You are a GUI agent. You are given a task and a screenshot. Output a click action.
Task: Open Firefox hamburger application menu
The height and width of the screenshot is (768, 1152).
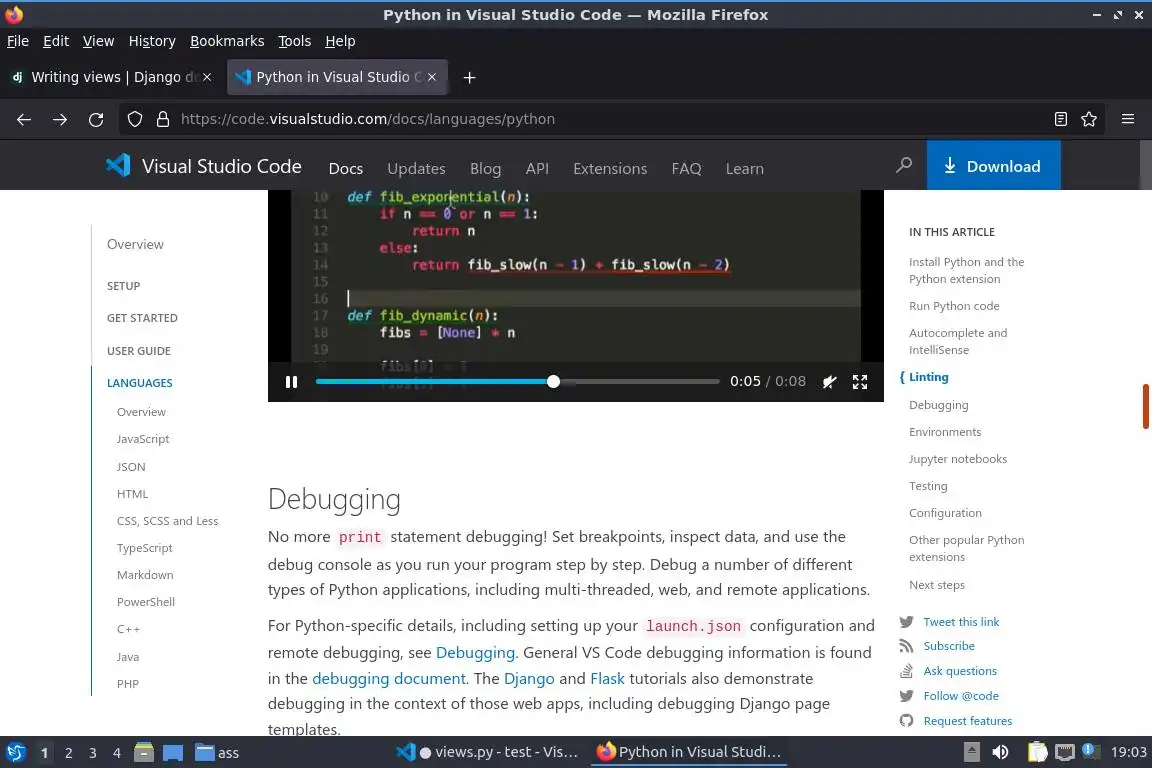click(x=1128, y=119)
